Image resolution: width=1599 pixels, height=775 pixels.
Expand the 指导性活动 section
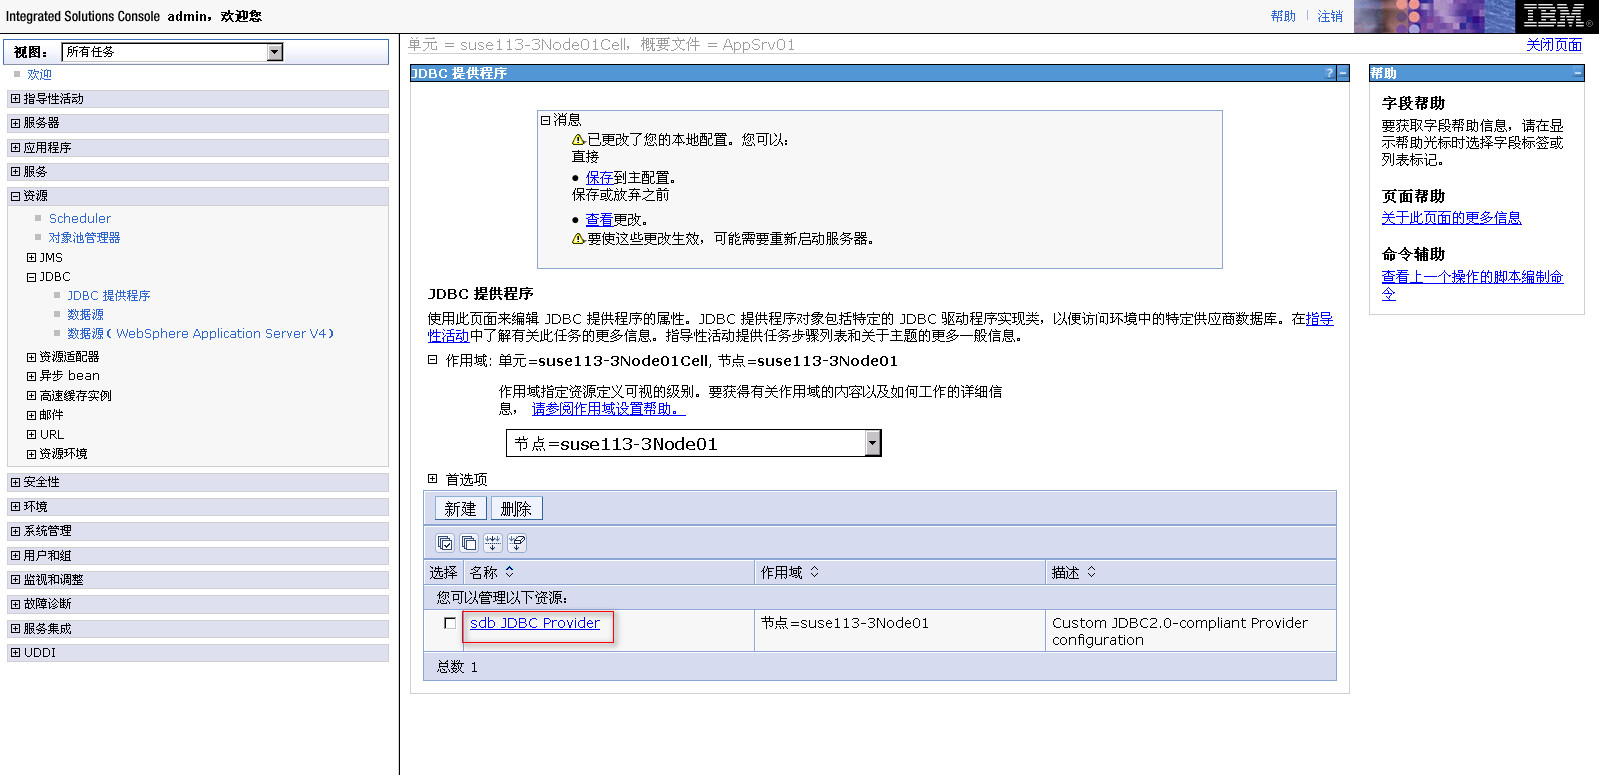tap(15, 99)
